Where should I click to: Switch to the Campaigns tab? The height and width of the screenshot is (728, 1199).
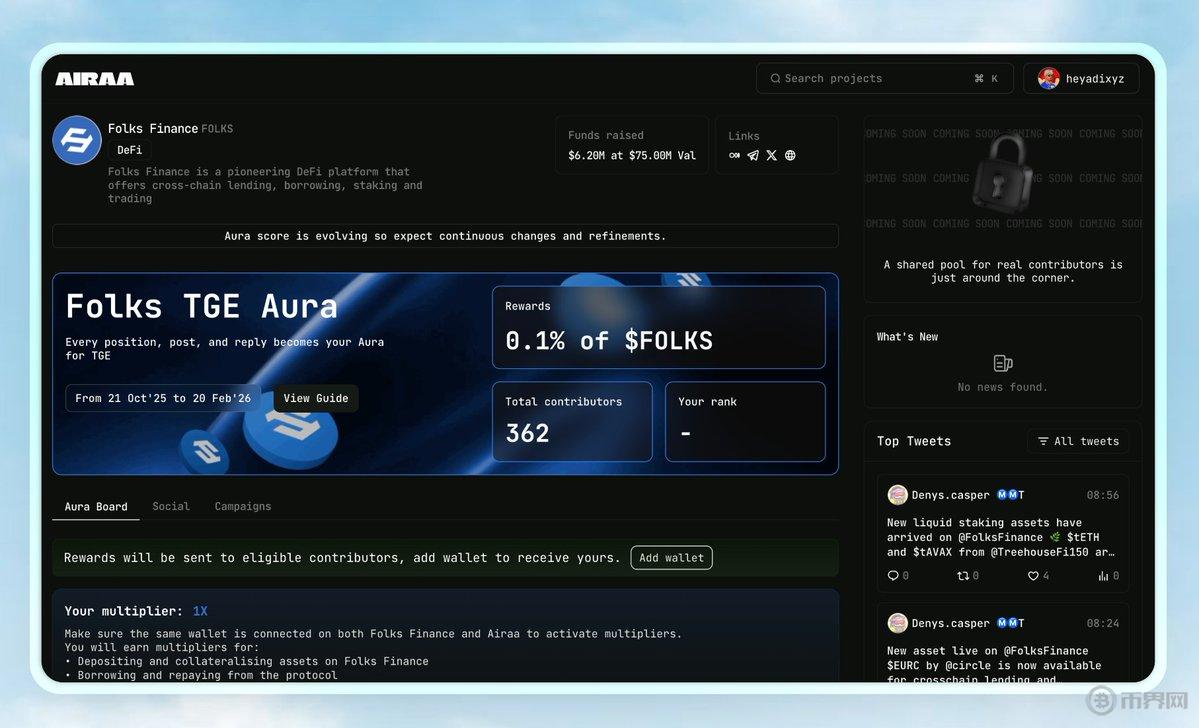[243, 507]
